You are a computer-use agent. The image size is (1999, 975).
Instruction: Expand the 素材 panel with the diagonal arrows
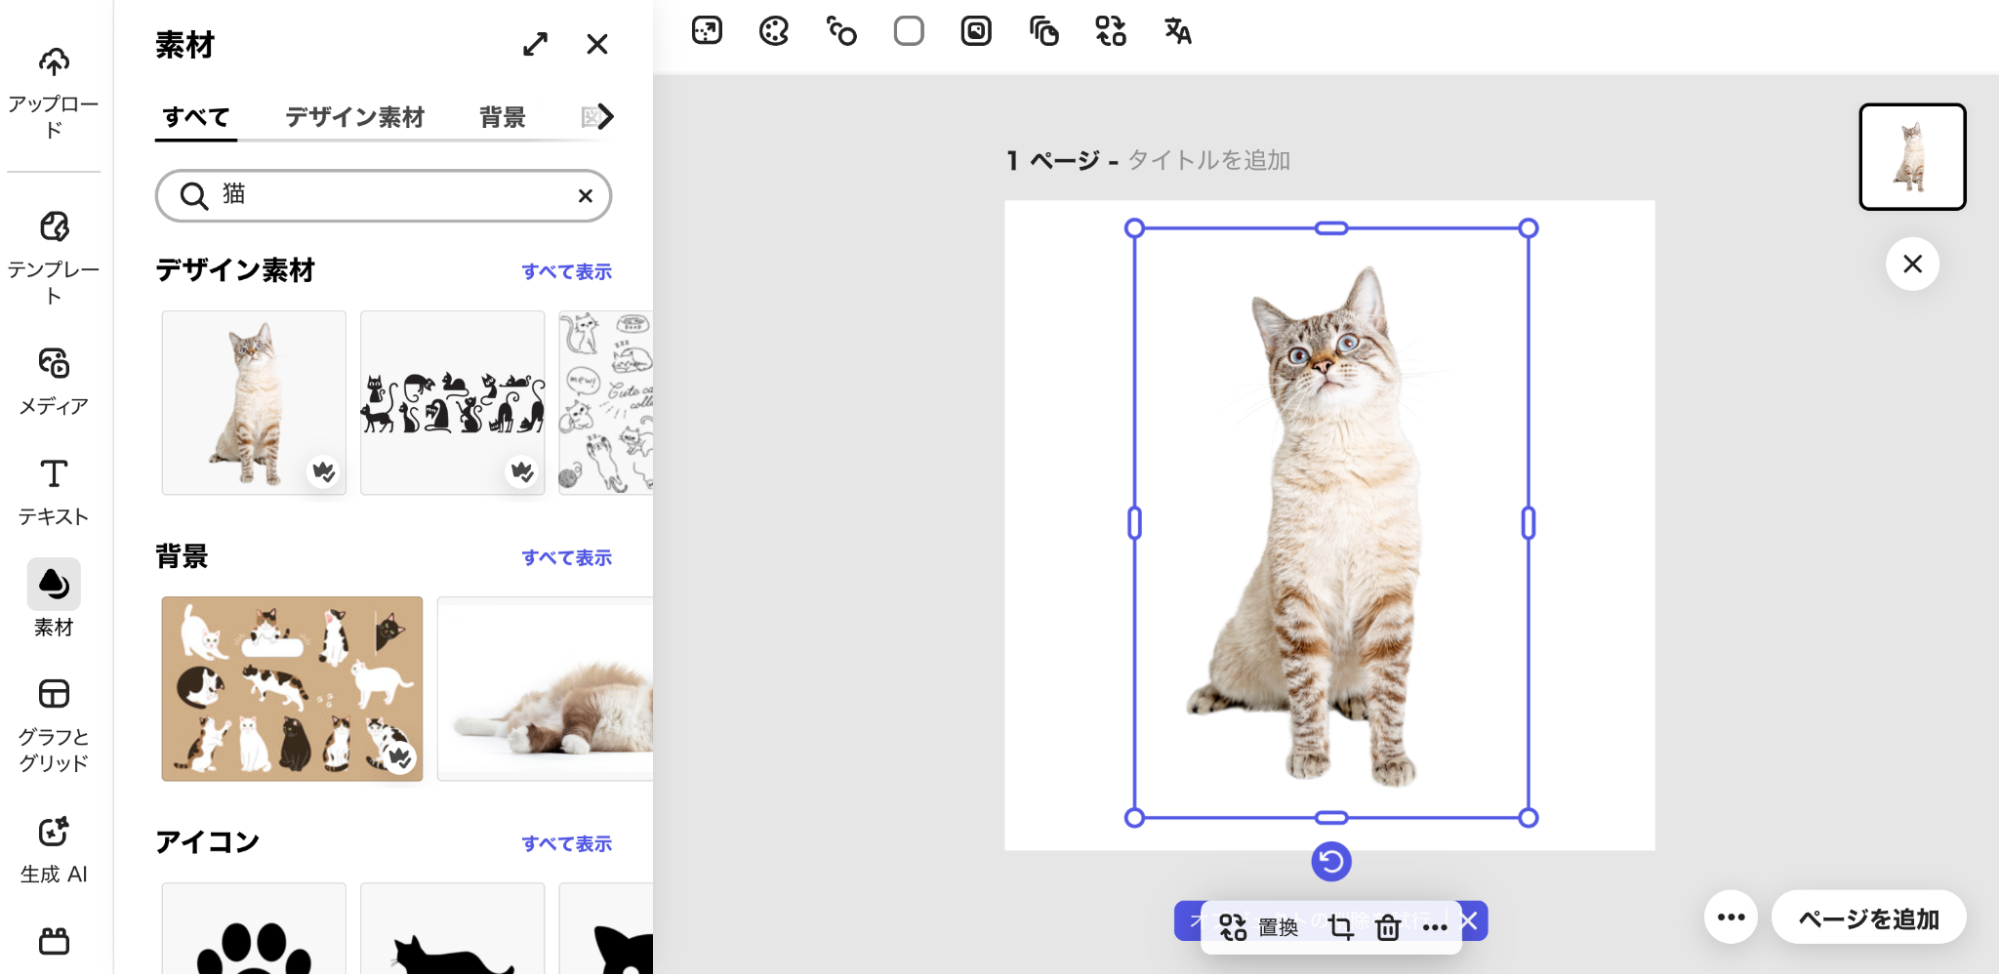pos(536,44)
